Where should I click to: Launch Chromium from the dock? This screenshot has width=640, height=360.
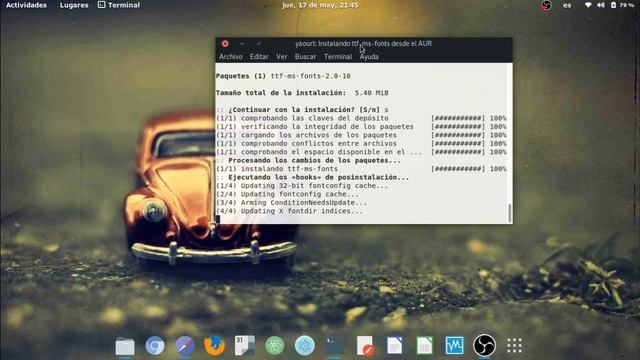[x=155, y=346]
